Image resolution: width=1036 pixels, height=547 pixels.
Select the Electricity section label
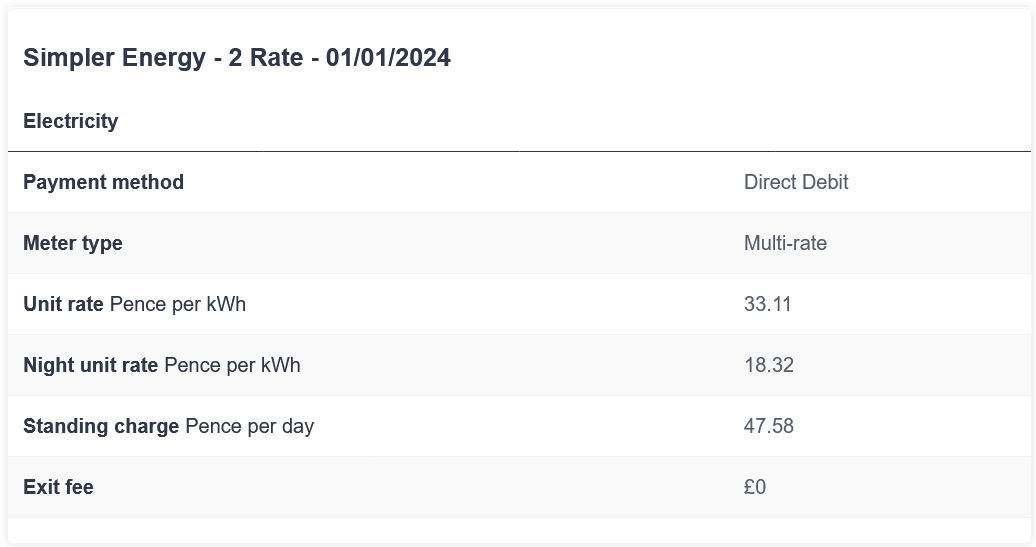click(x=71, y=121)
